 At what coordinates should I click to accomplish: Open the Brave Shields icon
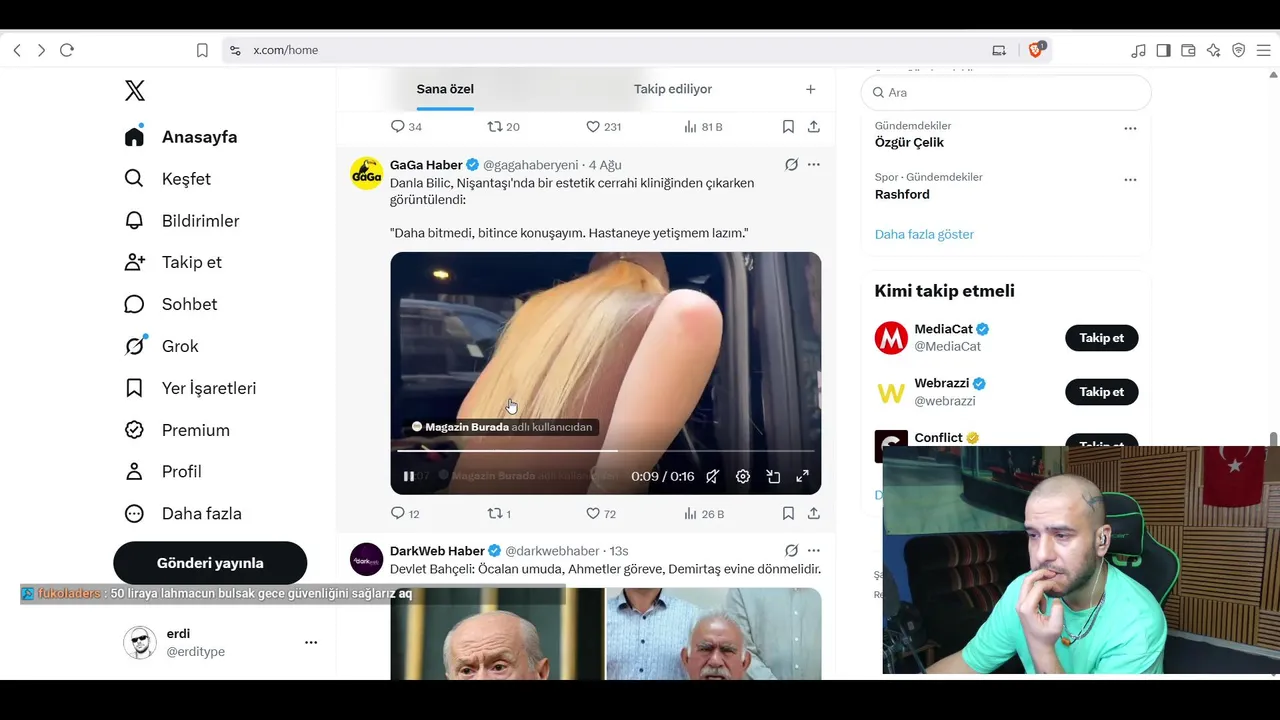1037,49
